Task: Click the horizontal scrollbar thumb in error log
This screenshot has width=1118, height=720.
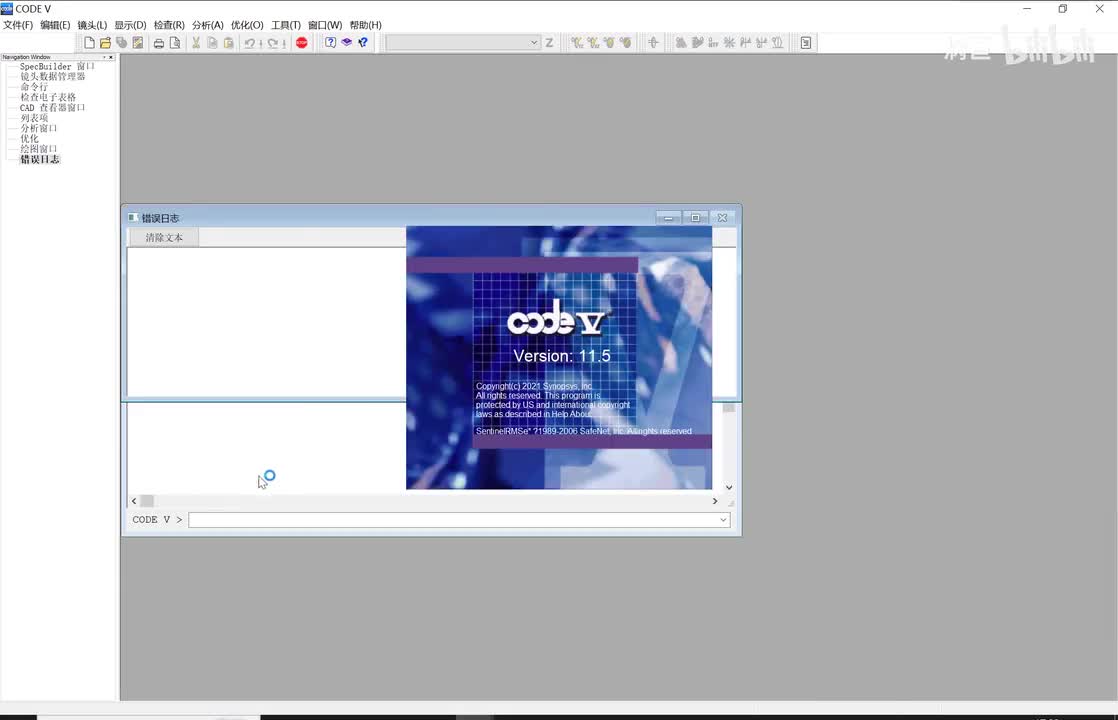Action: [147, 501]
